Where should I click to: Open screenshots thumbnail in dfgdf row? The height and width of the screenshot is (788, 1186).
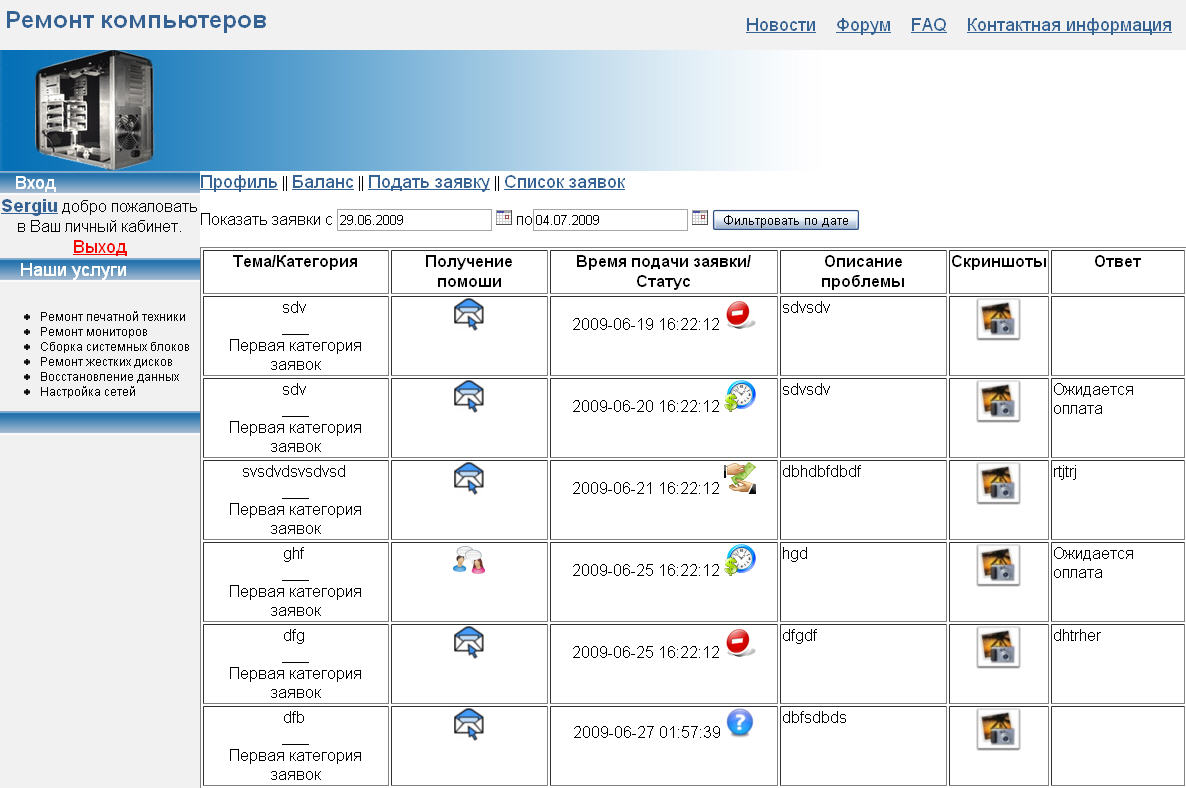click(x=998, y=647)
